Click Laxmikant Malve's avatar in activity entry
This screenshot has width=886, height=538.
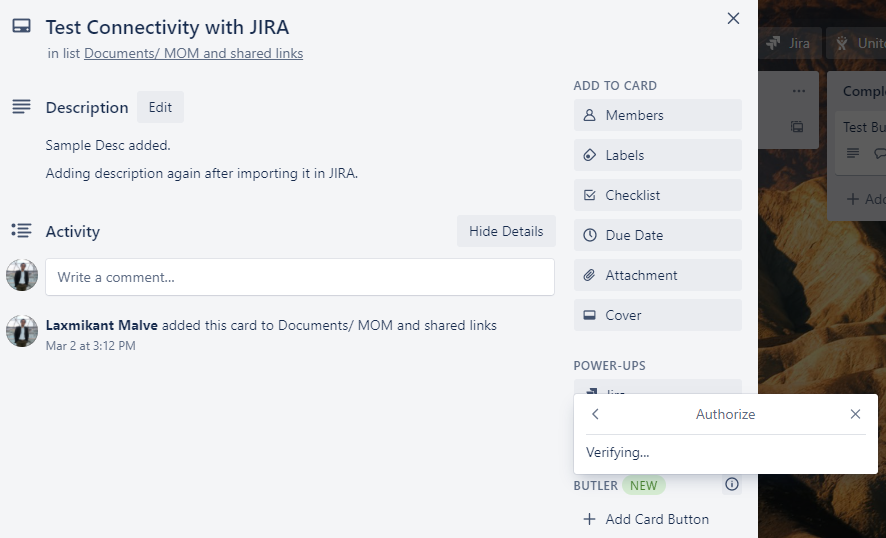tap(22, 331)
